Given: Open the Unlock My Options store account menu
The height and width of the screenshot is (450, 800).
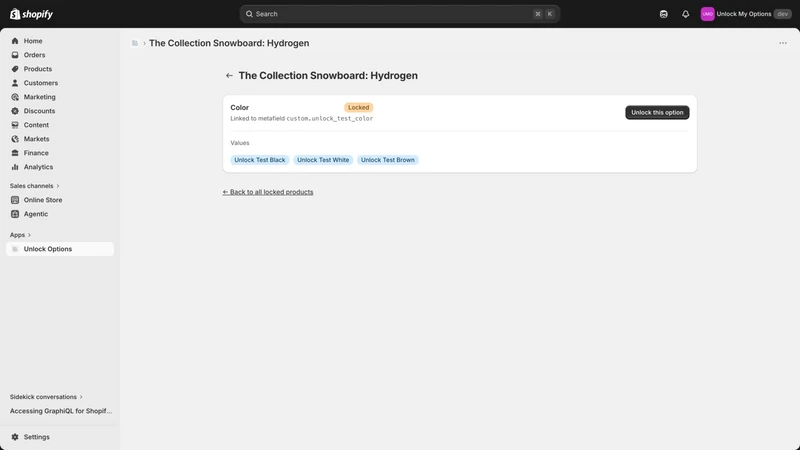Looking at the screenshot, I should pos(745,14).
